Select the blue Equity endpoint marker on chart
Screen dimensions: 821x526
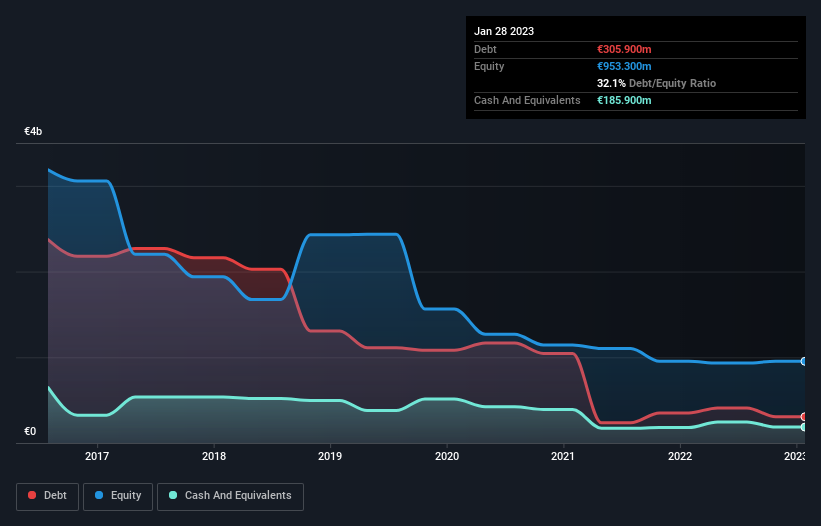tap(804, 361)
